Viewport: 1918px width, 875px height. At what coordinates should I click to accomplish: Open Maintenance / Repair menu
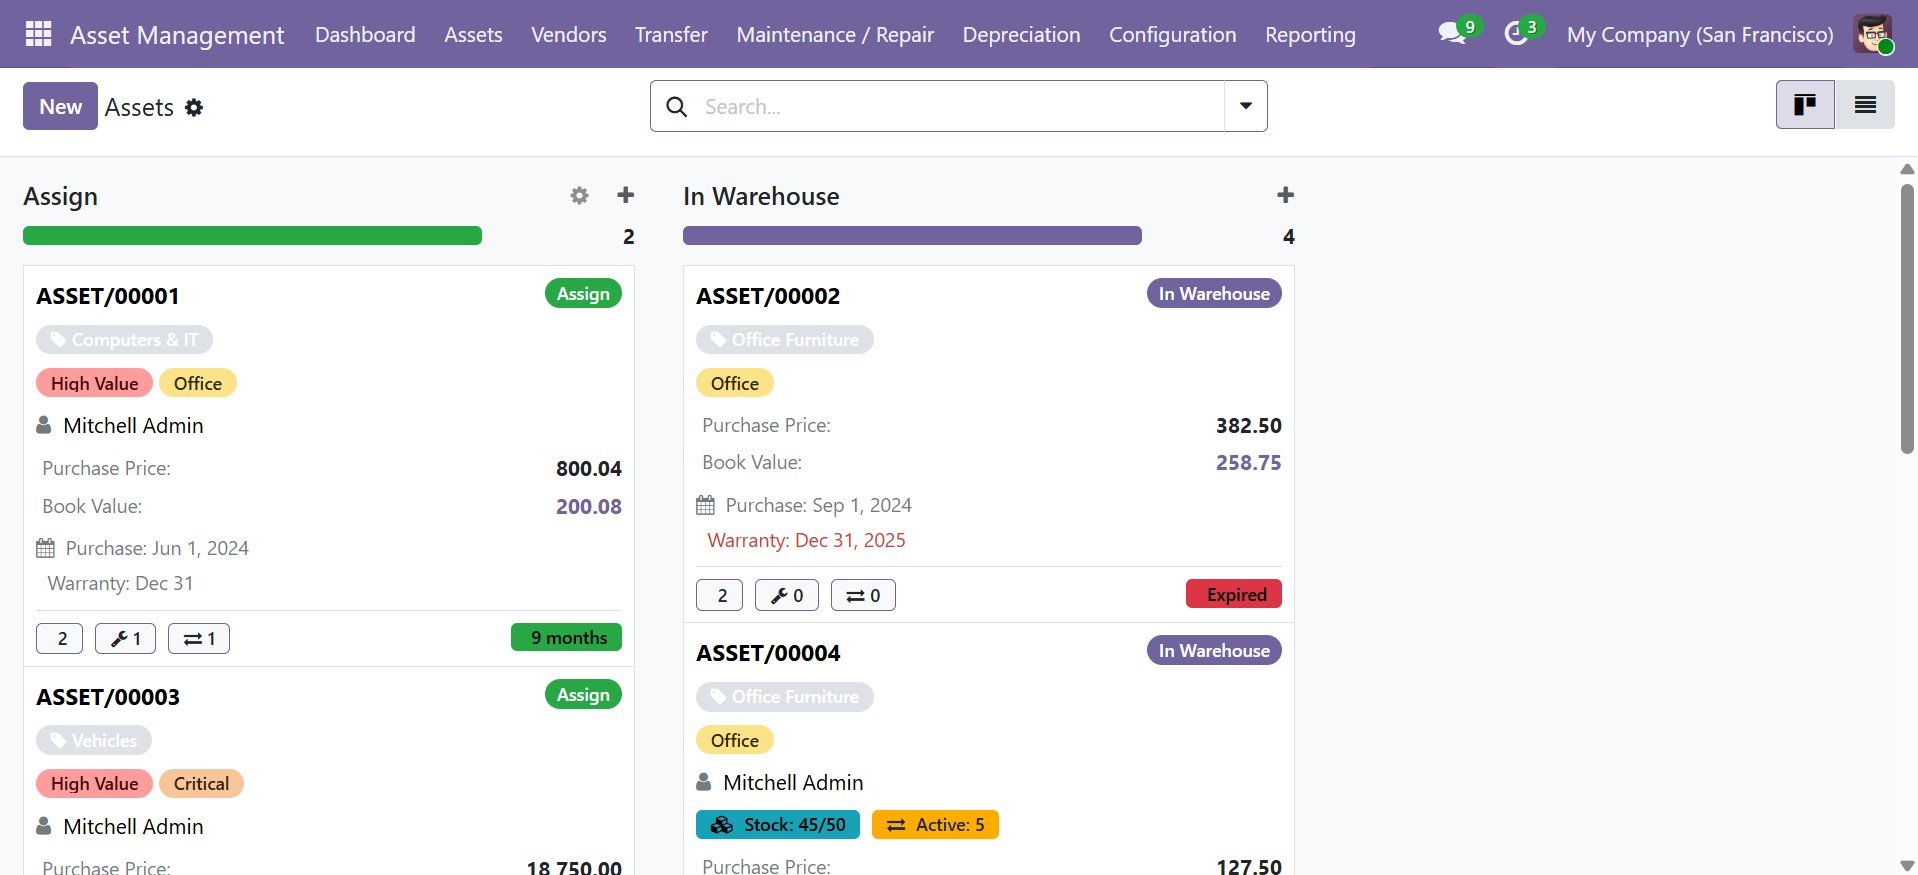coord(835,34)
